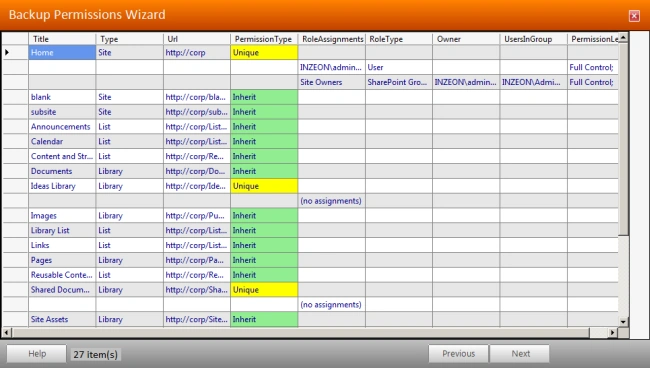The image size is (650, 368).
Task: Sort by the RoleType column header
Action: (399, 39)
